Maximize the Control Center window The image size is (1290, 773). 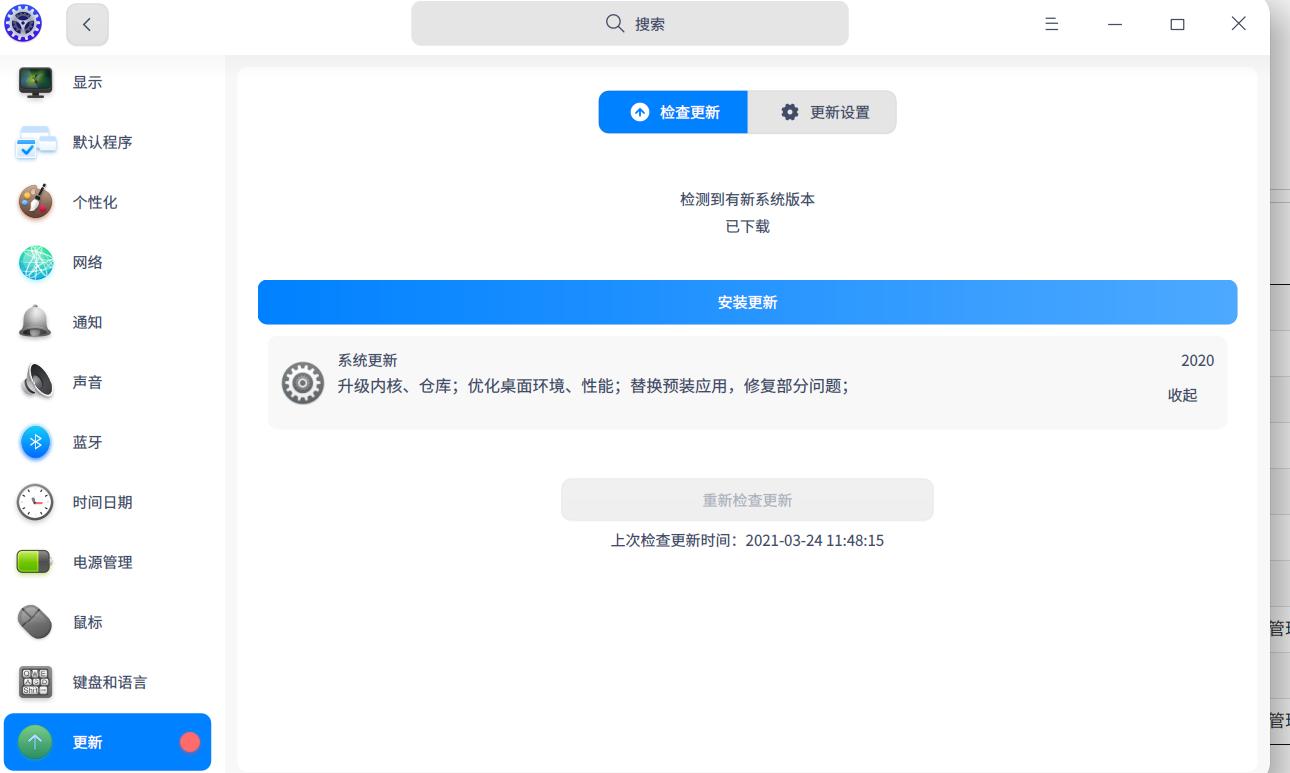pyautogui.click(x=1177, y=24)
